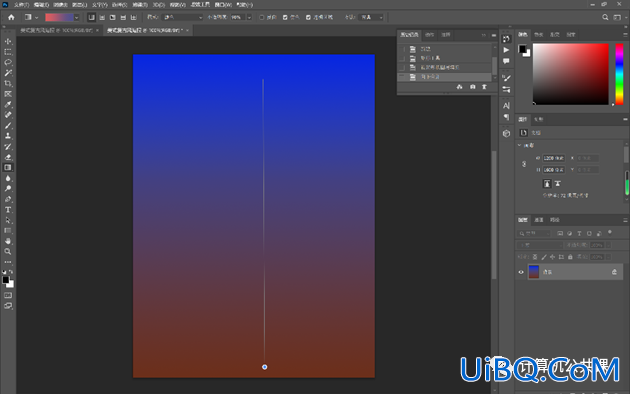Toggle the Reverse gradient checkbox
The height and width of the screenshot is (394, 630).
[x=262, y=17]
